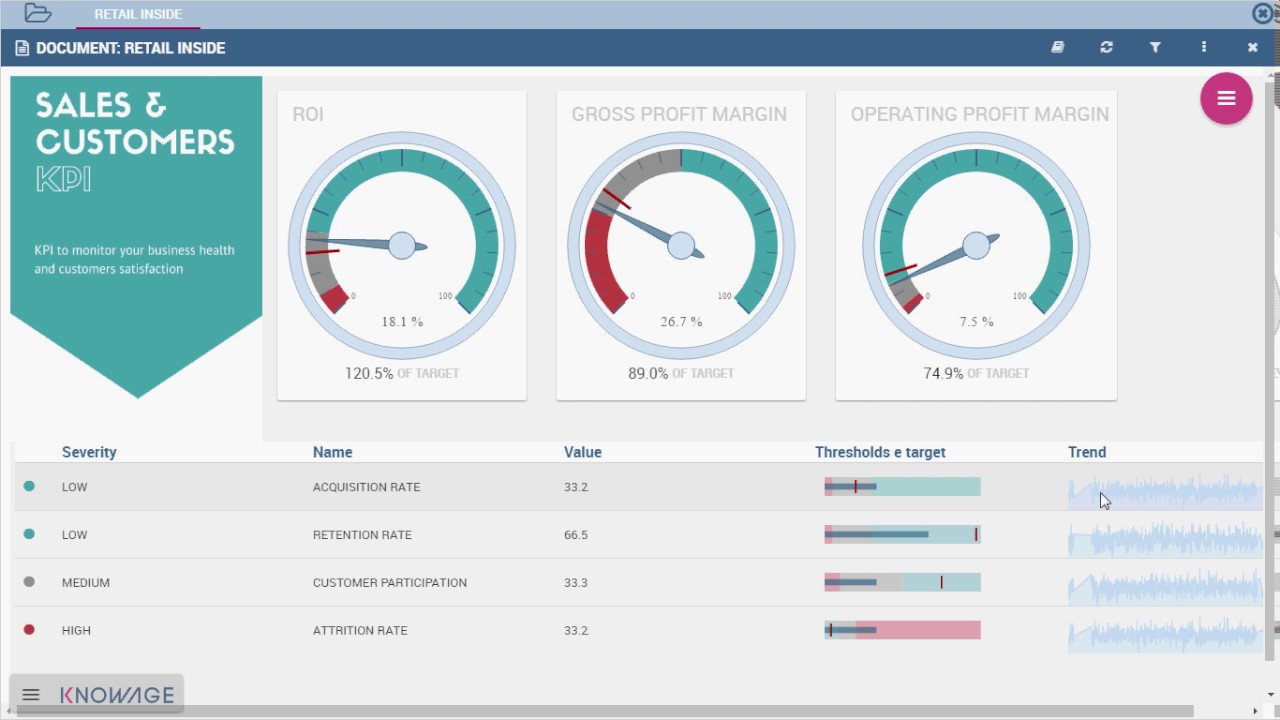Open the folder icon in top bar

click(37, 13)
